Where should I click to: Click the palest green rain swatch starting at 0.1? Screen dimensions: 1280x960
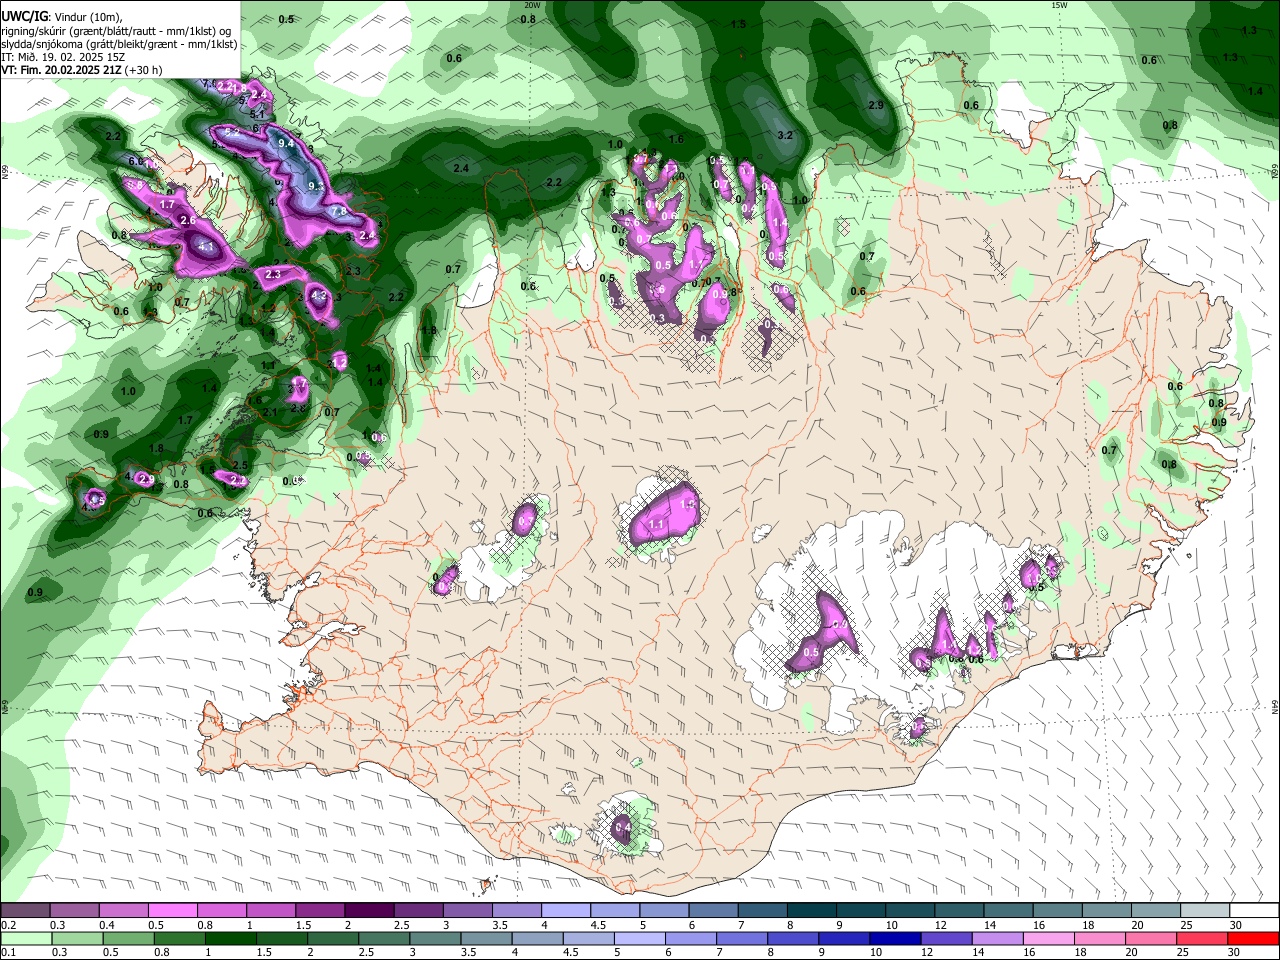pos(26,938)
